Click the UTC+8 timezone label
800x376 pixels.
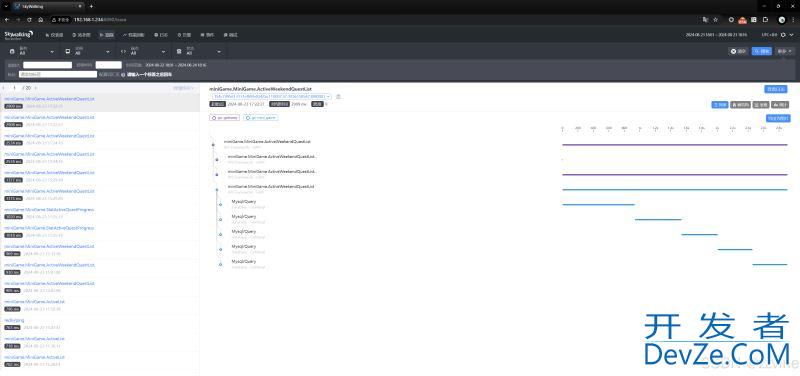pyautogui.click(x=769, y=35)
